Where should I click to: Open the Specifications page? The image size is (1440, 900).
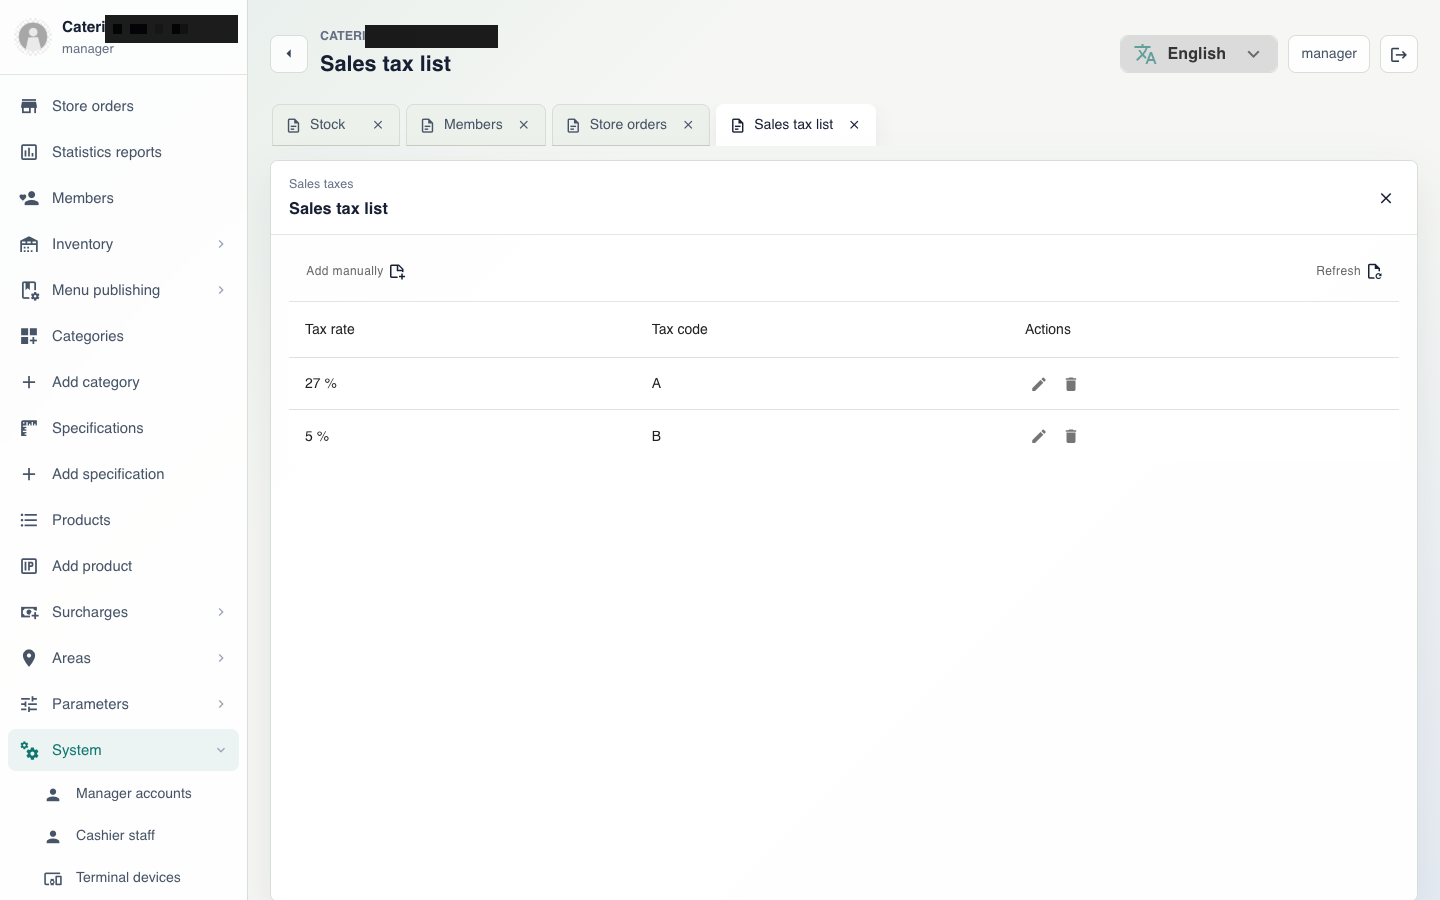[x=124, y=428]
